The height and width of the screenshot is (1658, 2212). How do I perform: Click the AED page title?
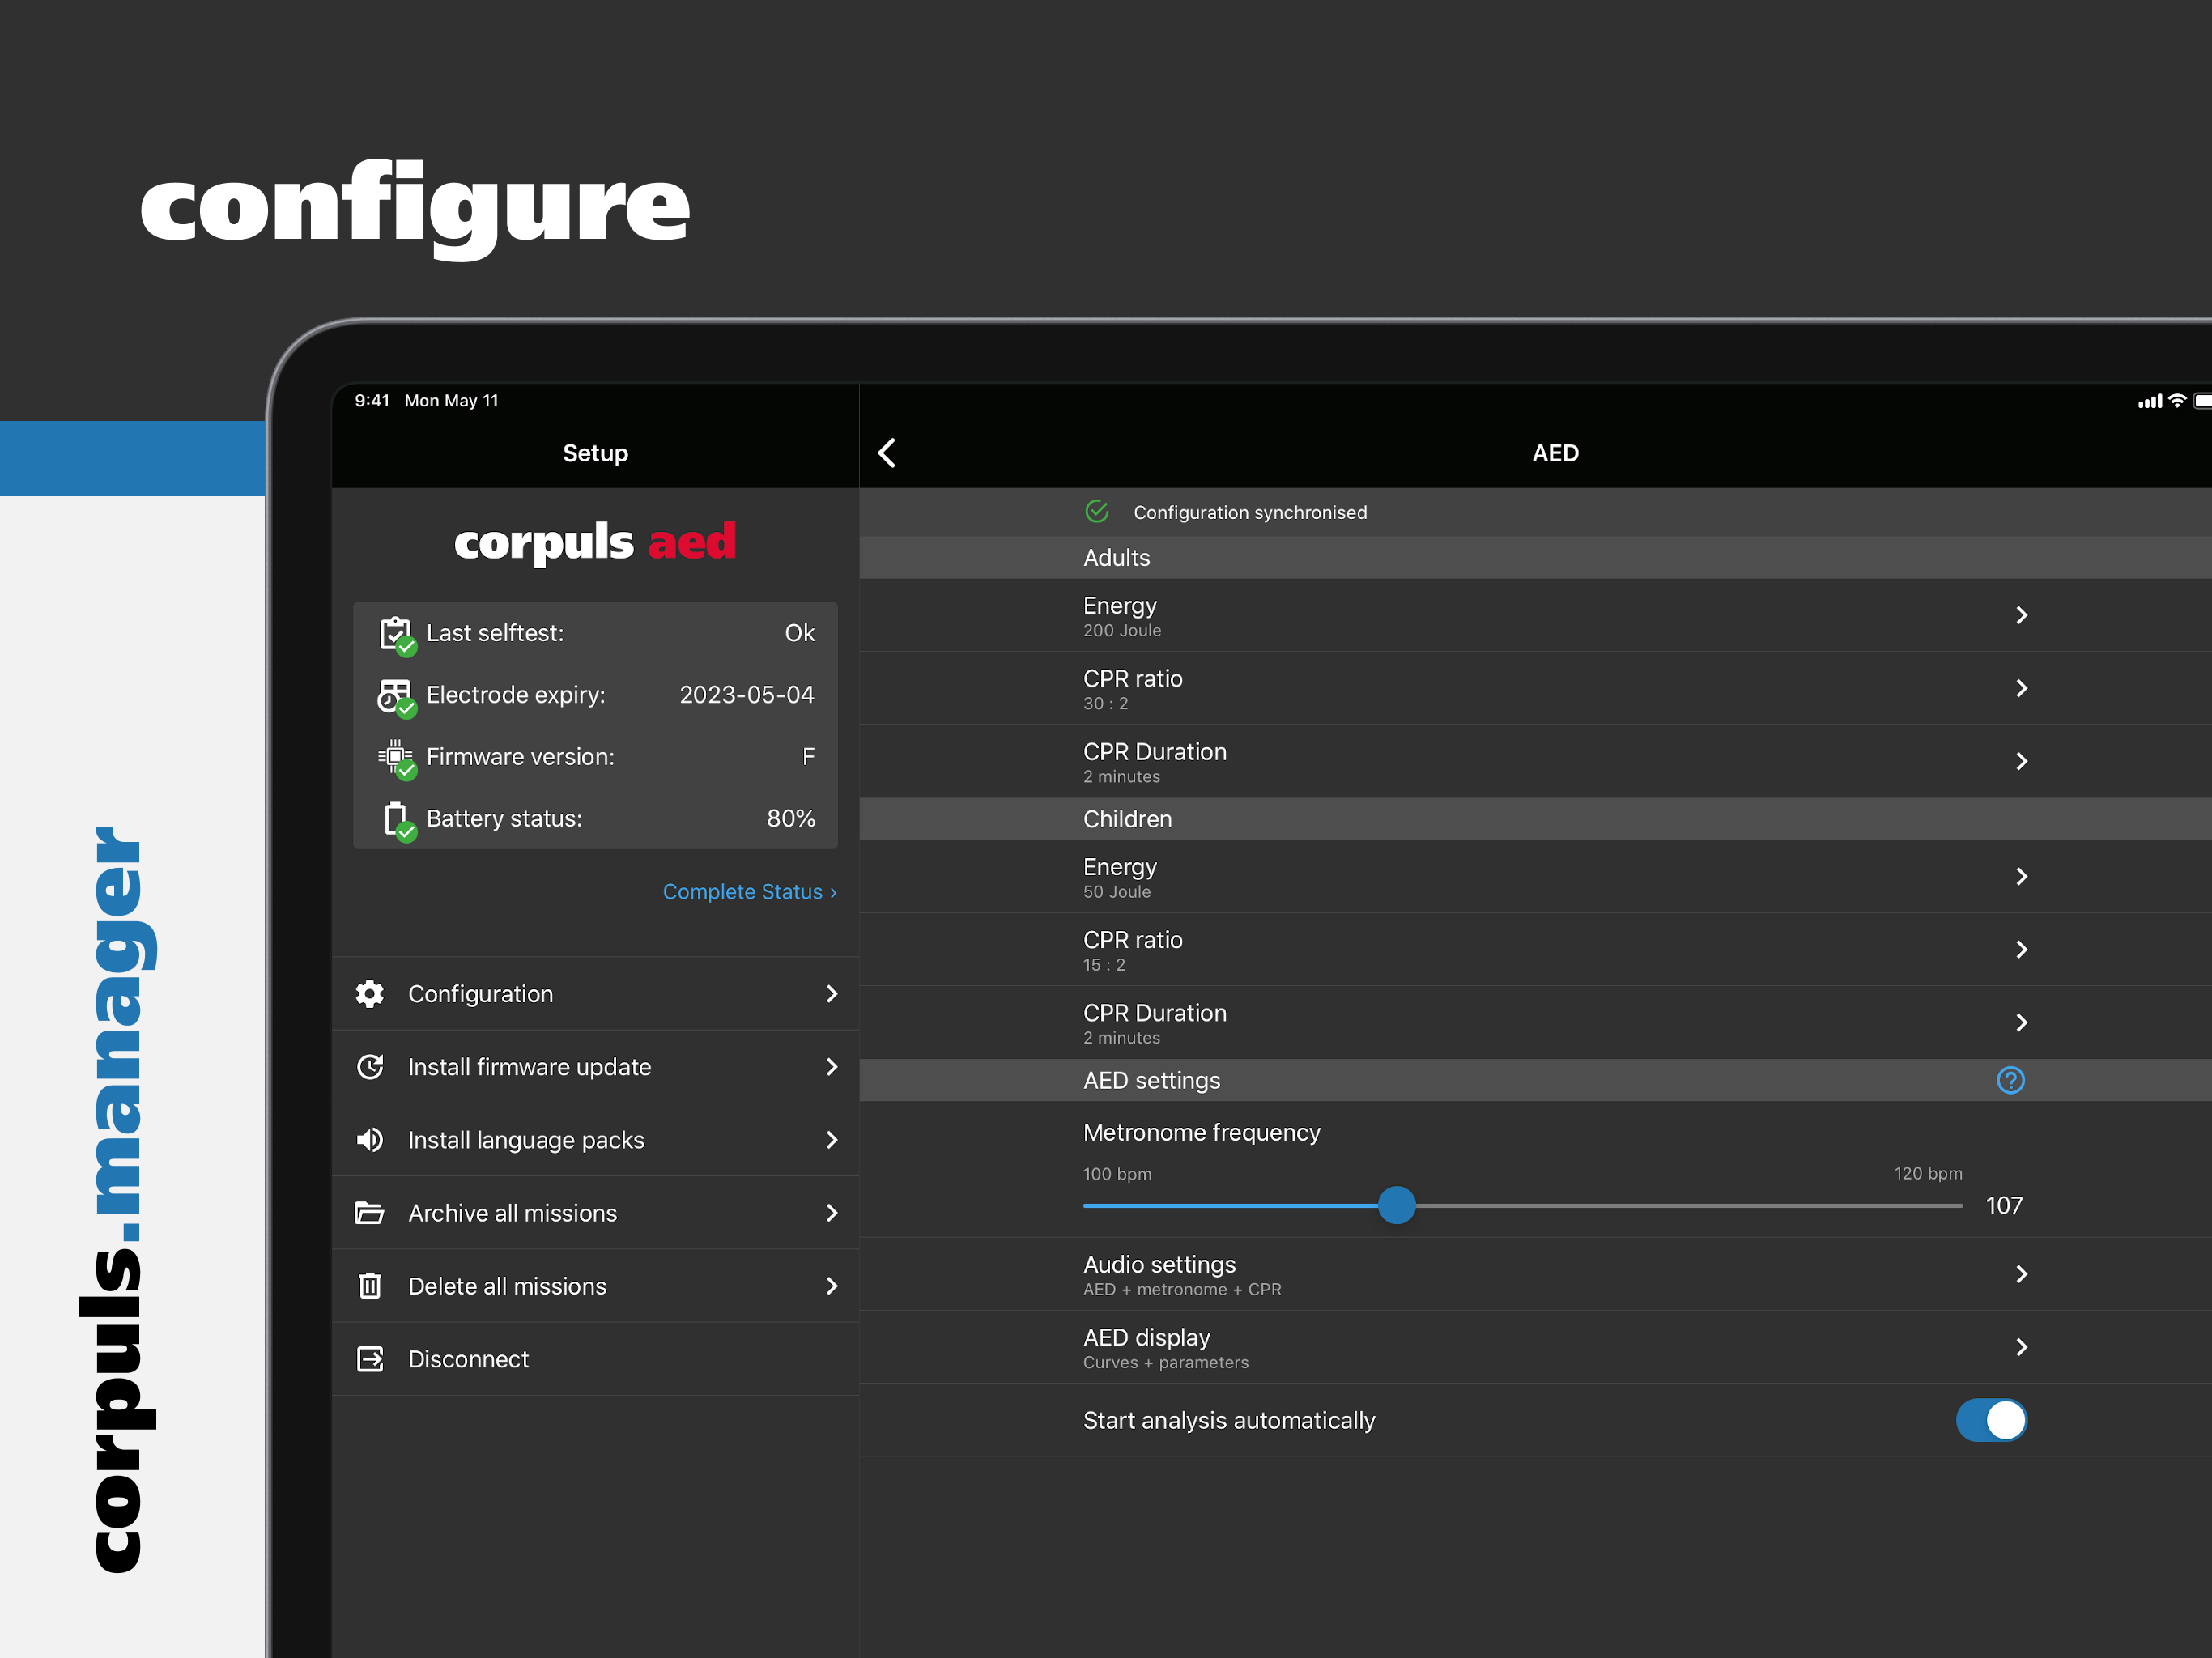point(1555,453)
